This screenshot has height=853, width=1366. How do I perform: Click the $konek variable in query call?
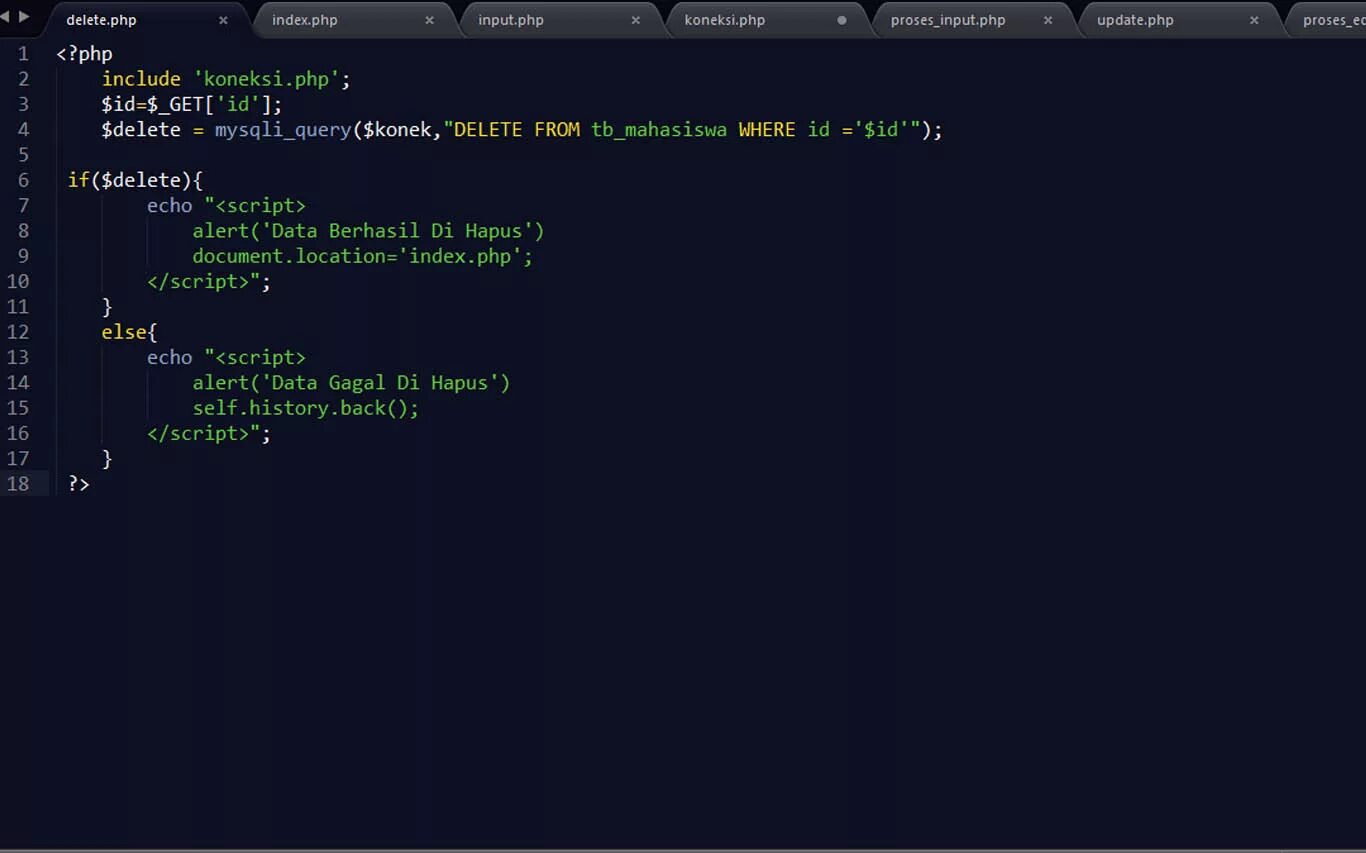point(397,130)
